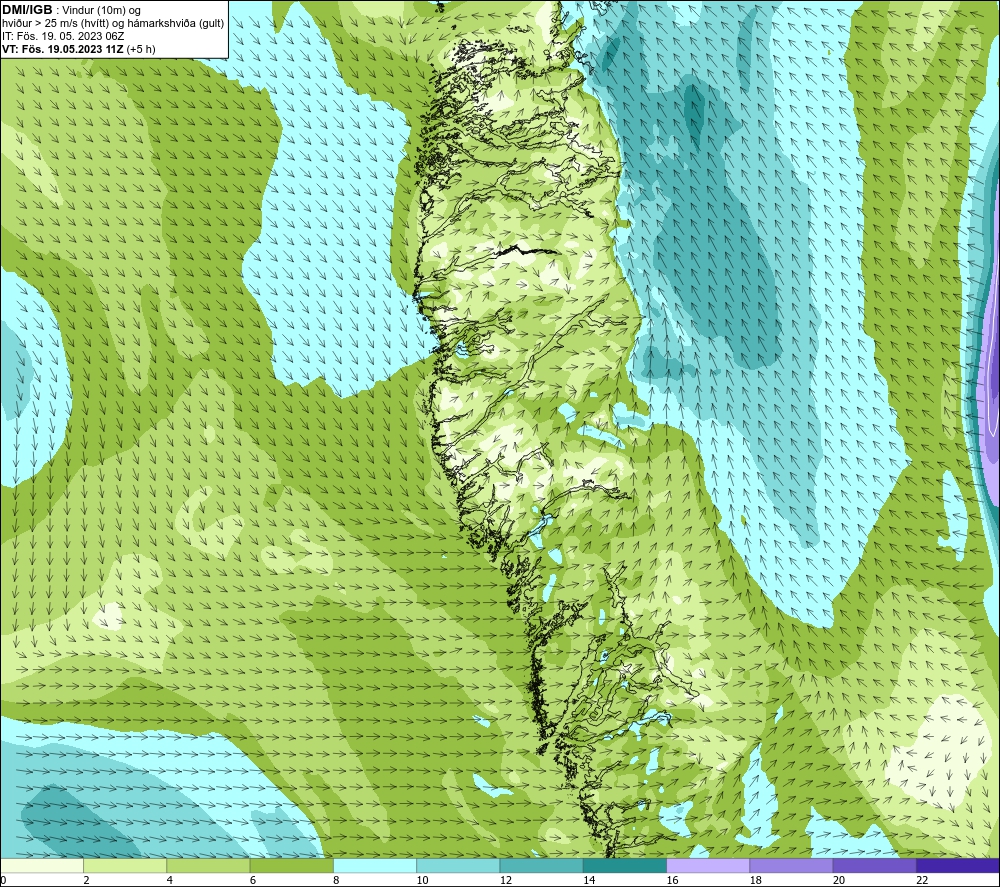Click the 'VT: Fös. 19.05.2023 11Z (+5 h)' line
This screenshot has height=887, width=1000.
(78, 49)
